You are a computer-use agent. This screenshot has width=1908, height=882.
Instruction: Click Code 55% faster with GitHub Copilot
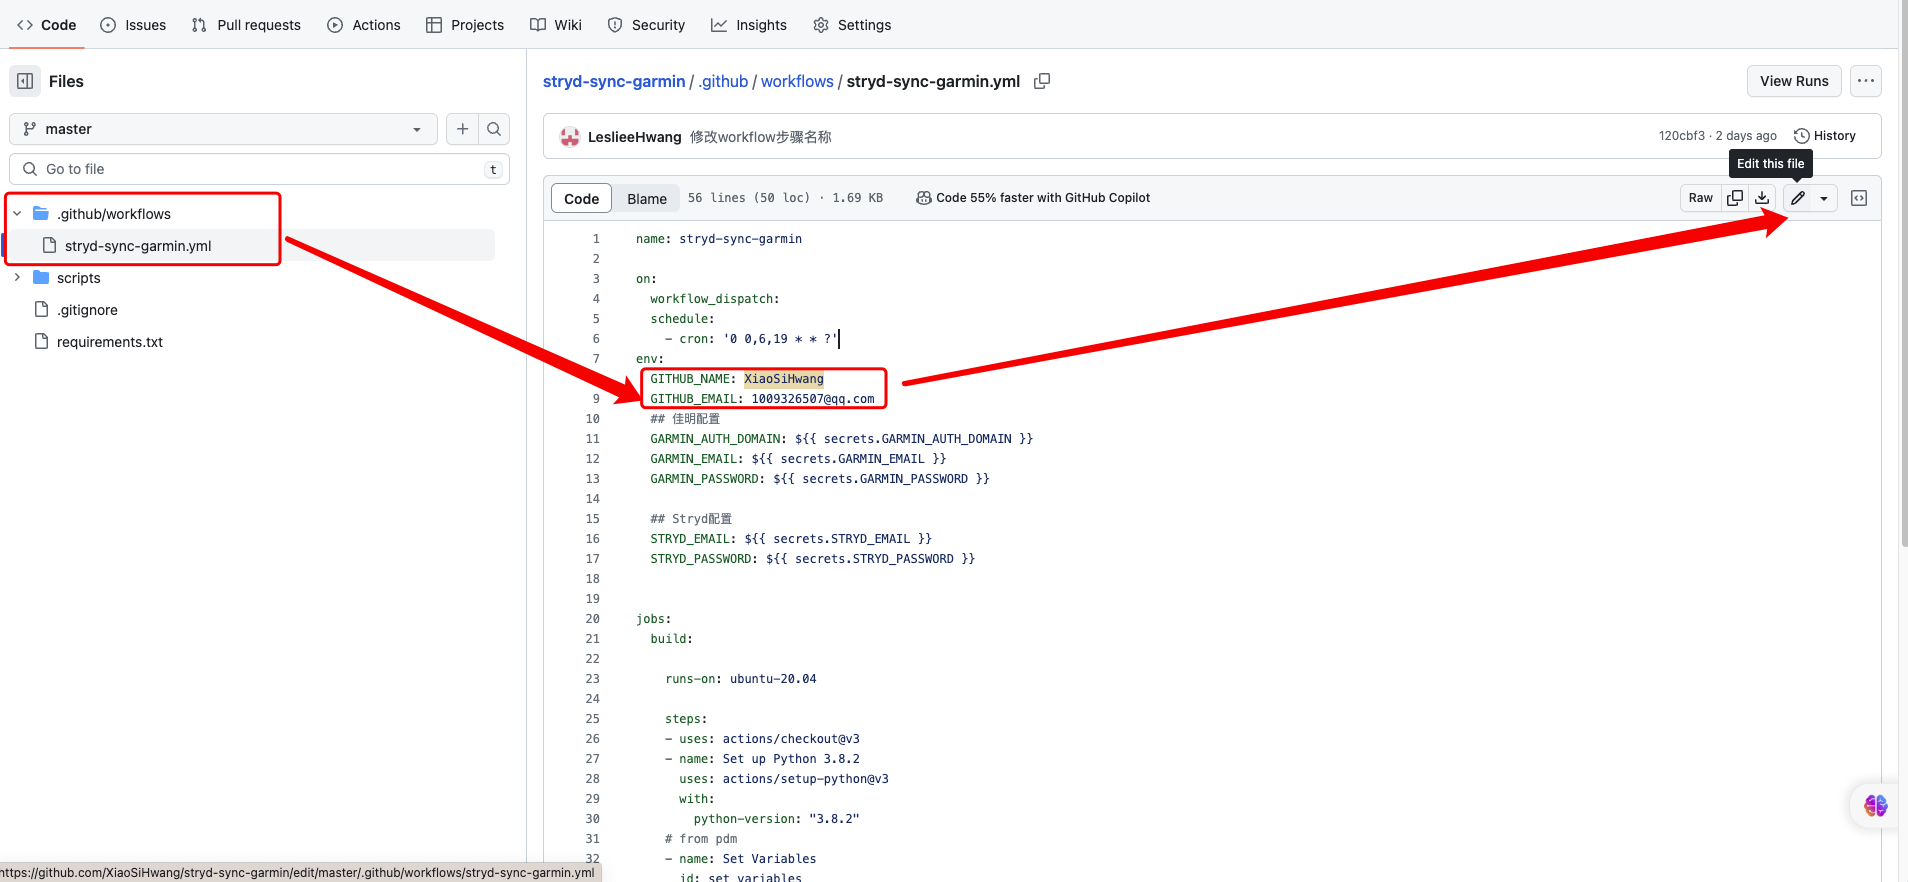(x=1033, y=198)
